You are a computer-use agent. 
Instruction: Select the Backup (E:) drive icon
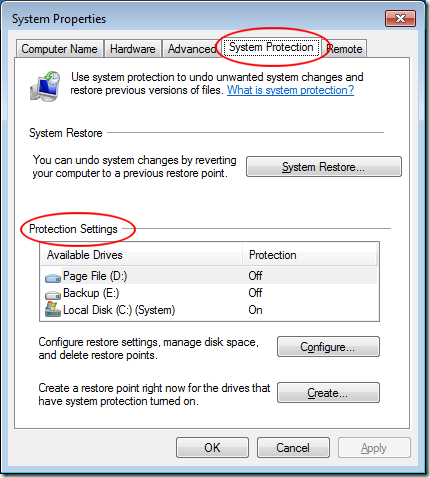click(53, 295)
